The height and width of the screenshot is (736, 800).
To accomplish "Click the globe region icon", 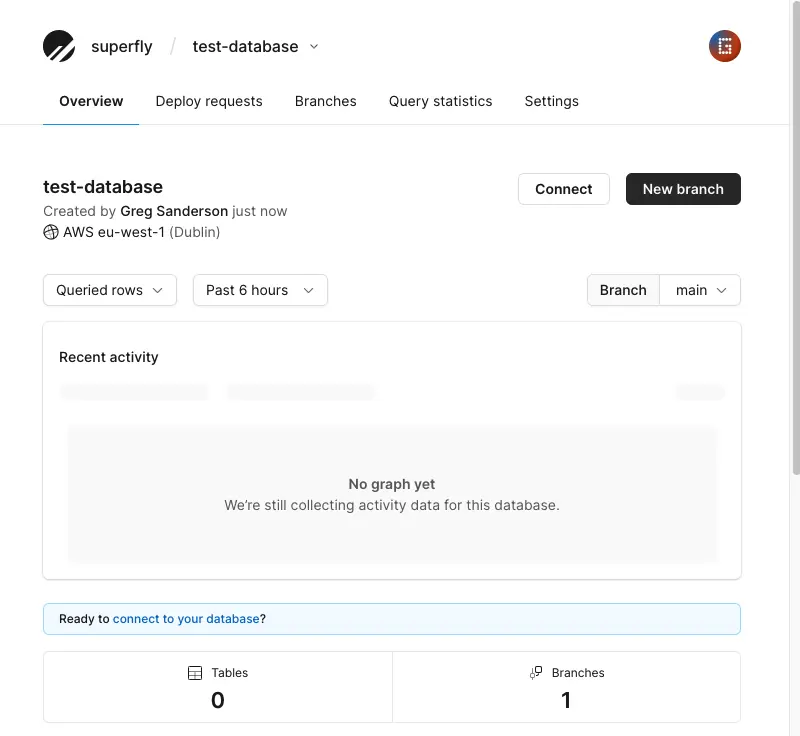I will [x=51, y=232].
